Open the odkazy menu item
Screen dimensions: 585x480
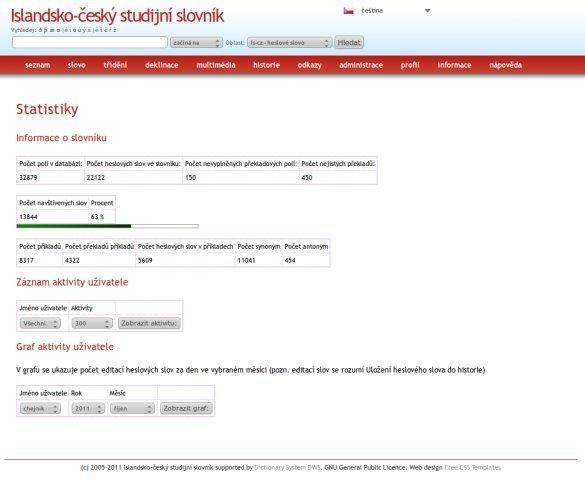pyautogui.click(x=309, y=65)
